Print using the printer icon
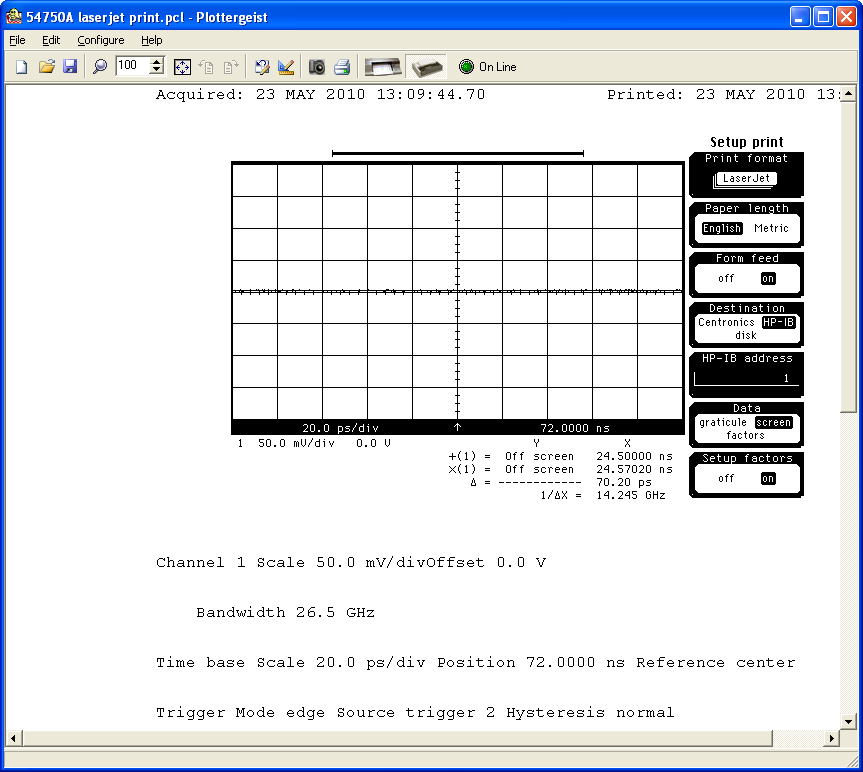This screenshot has height=772, width=863. (x=341, y=66)
